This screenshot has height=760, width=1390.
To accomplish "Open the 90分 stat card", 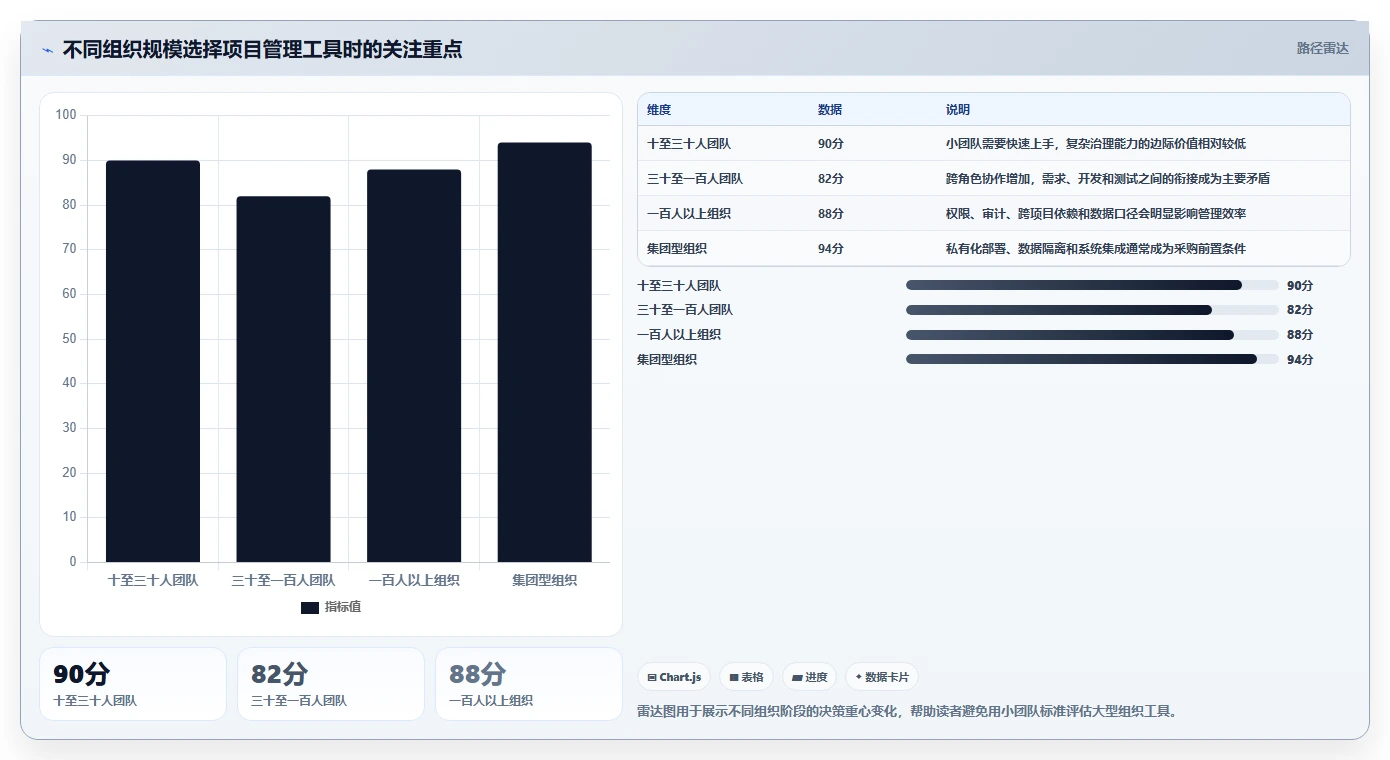I will coord(133,684).
